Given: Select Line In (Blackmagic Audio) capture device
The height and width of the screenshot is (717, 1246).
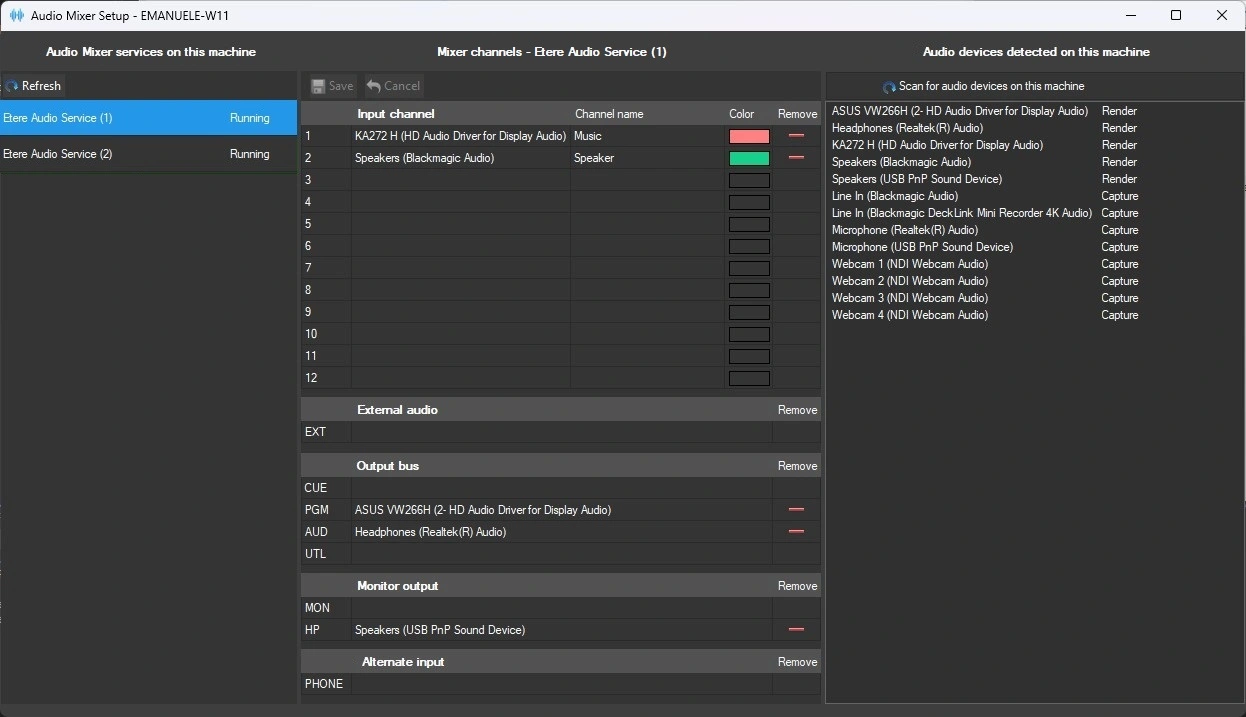Looking at the screenshot, I should pyautogui.click(x=894, y=196).
